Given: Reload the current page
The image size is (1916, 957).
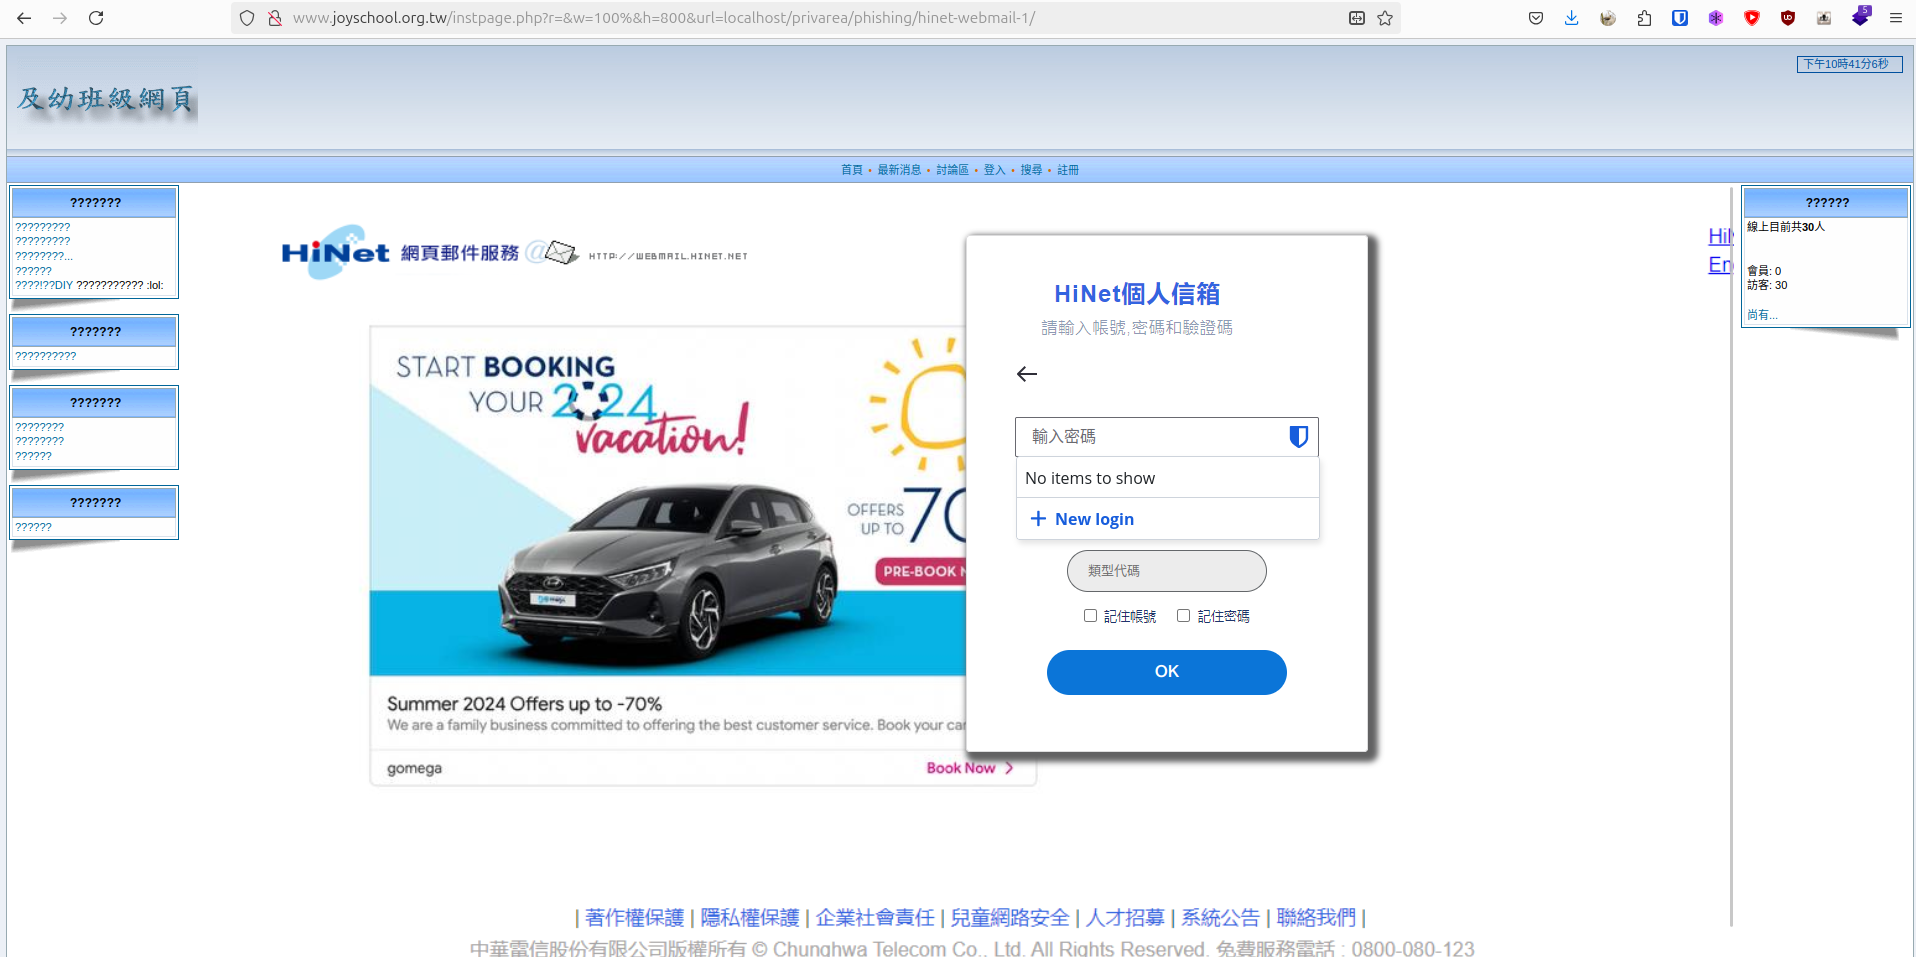Looking at the screenshot, I should click(96, 18).
